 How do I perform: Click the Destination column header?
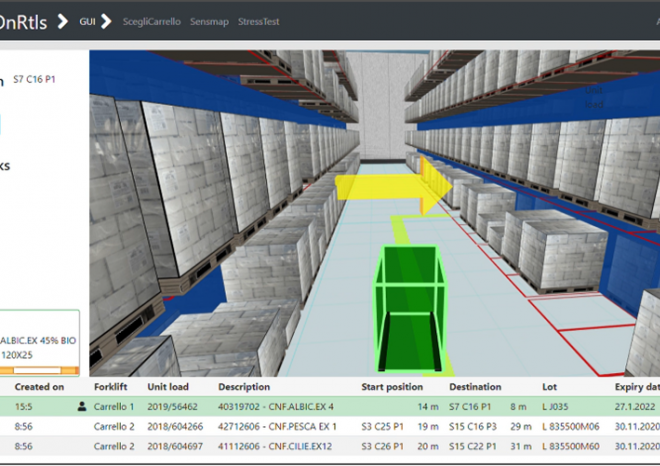pyautogui.click(x=475, y=386)
